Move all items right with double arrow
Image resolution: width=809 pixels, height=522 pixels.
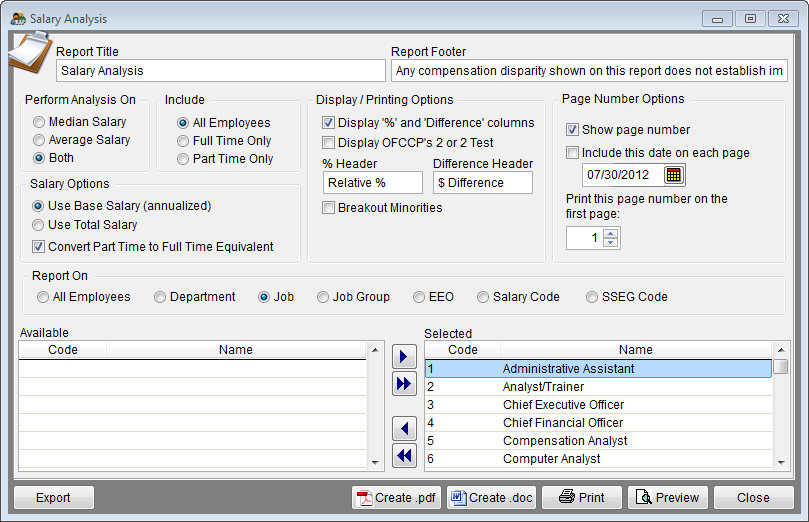pos(404,384)
